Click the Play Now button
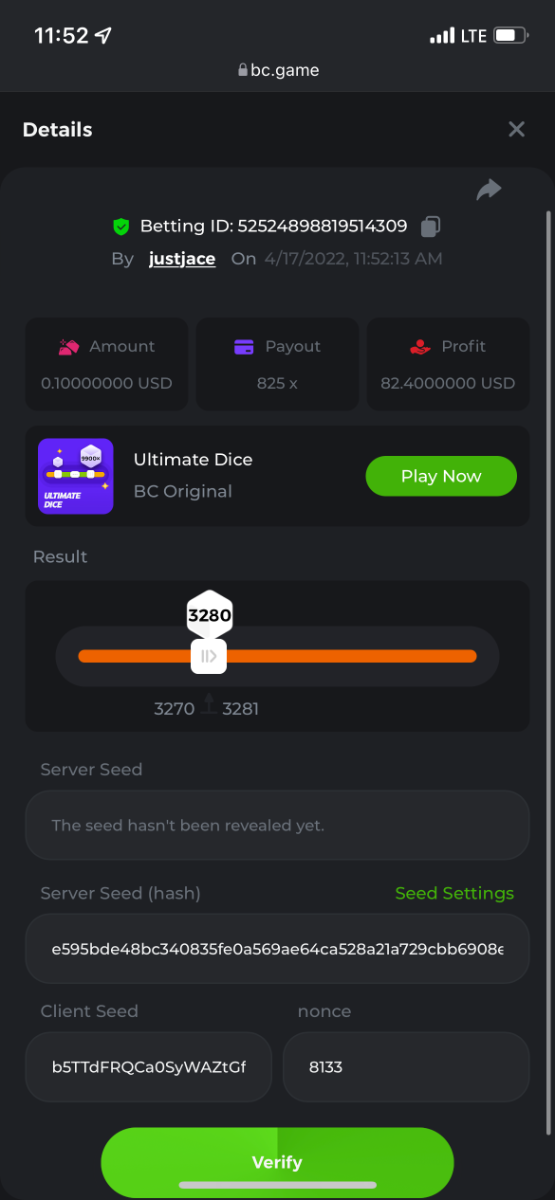 pos(441,476)
